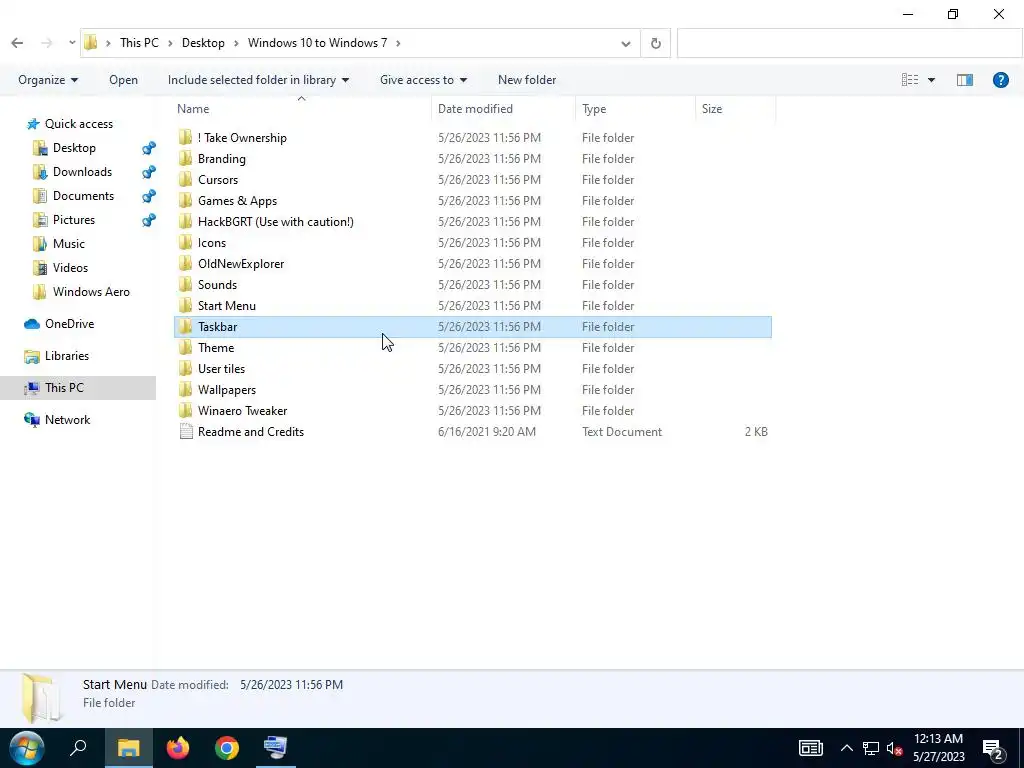This screenshot has height=768, width=1024.
Task: Select Quick access in navigation pane
Action: tap(78, 123)
